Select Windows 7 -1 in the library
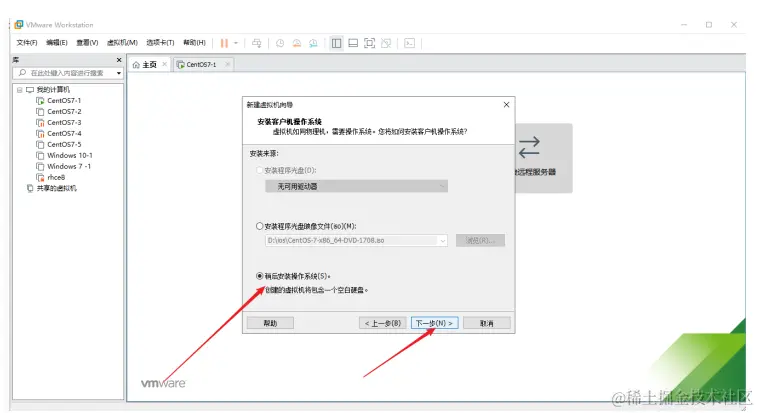This screenshot has width=759, height=413. point(69,166)
